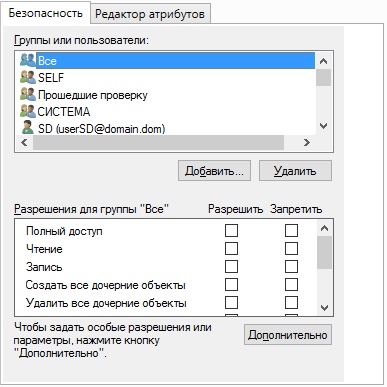This screenshot has height=387, width=387.
Task: Click the permissions list vertical scrollbar thumb
Action: coord(324,252)
